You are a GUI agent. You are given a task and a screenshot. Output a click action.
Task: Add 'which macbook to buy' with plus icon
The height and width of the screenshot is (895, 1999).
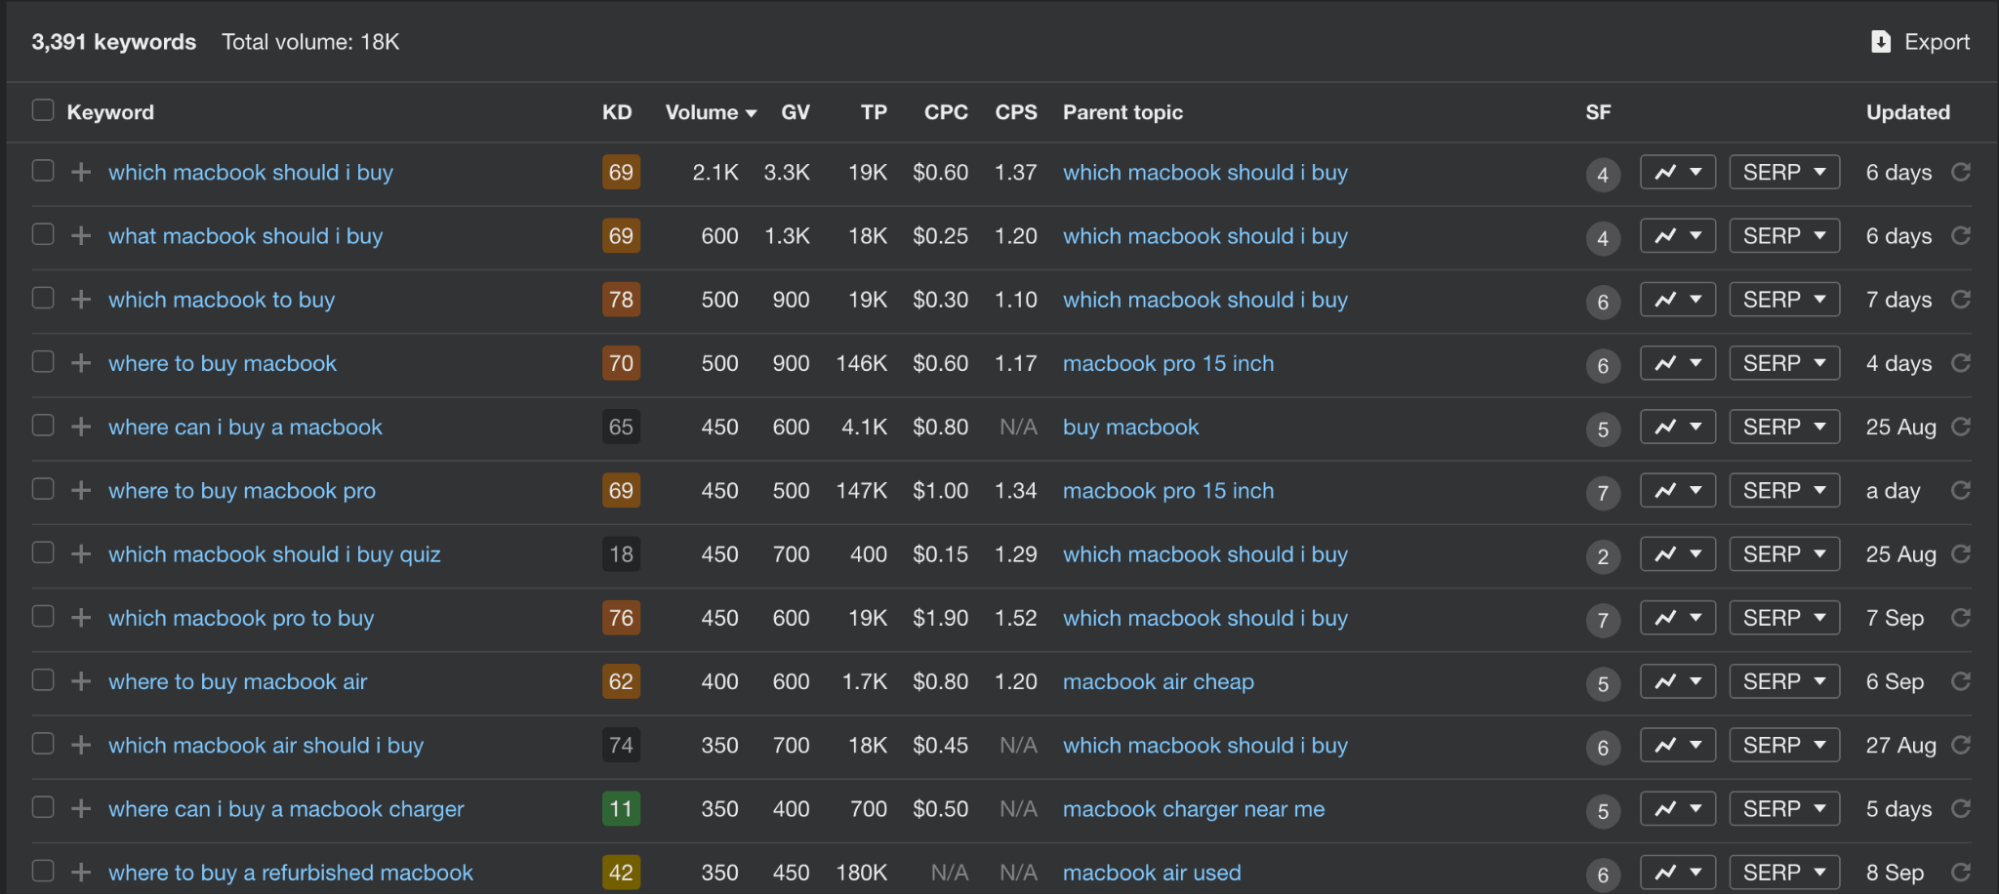[x=81, y=300]
